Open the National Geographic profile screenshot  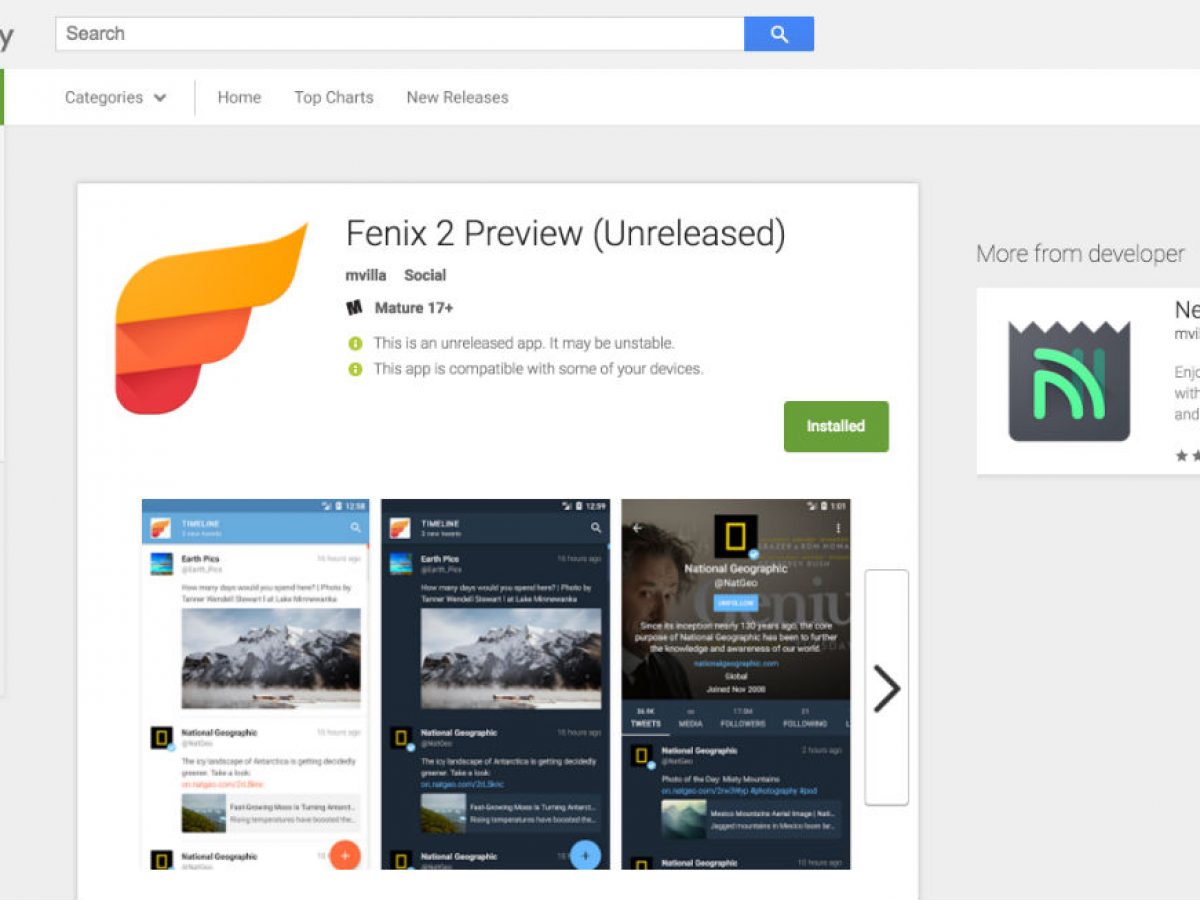tap(736, 684)
